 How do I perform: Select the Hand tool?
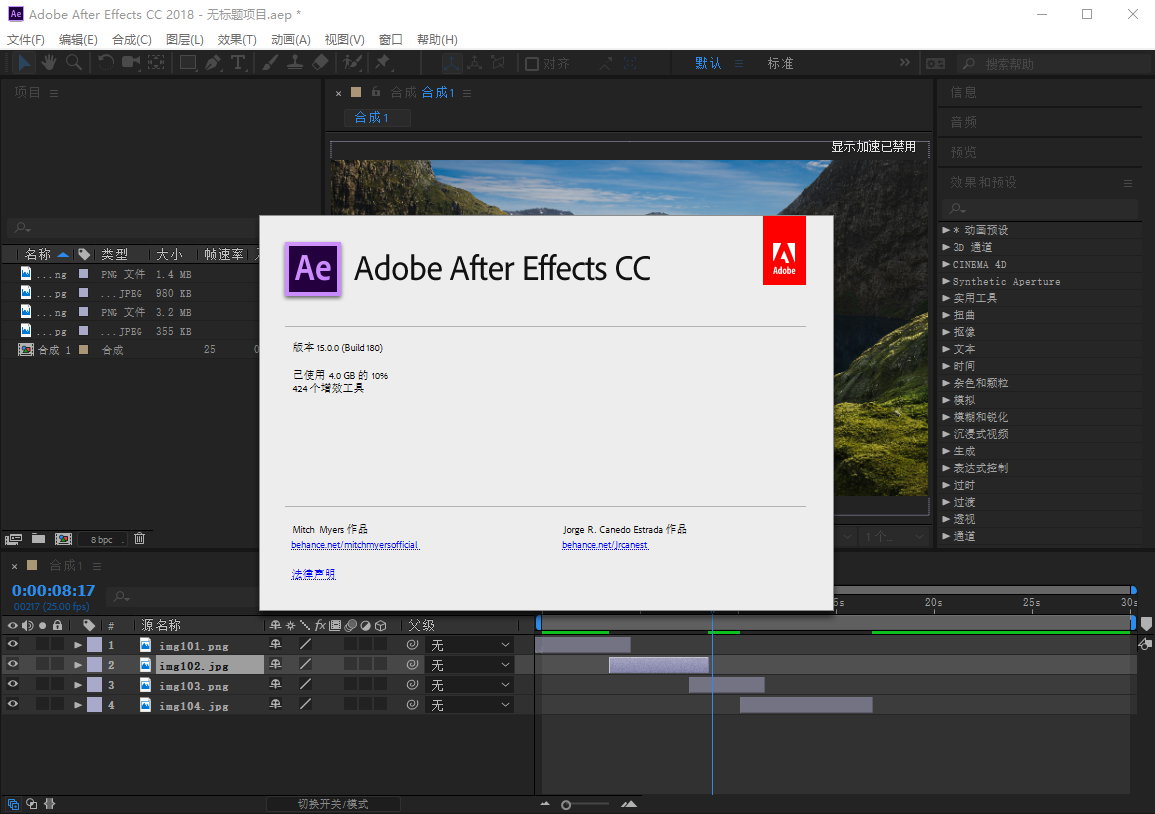[x=49, y=63]
